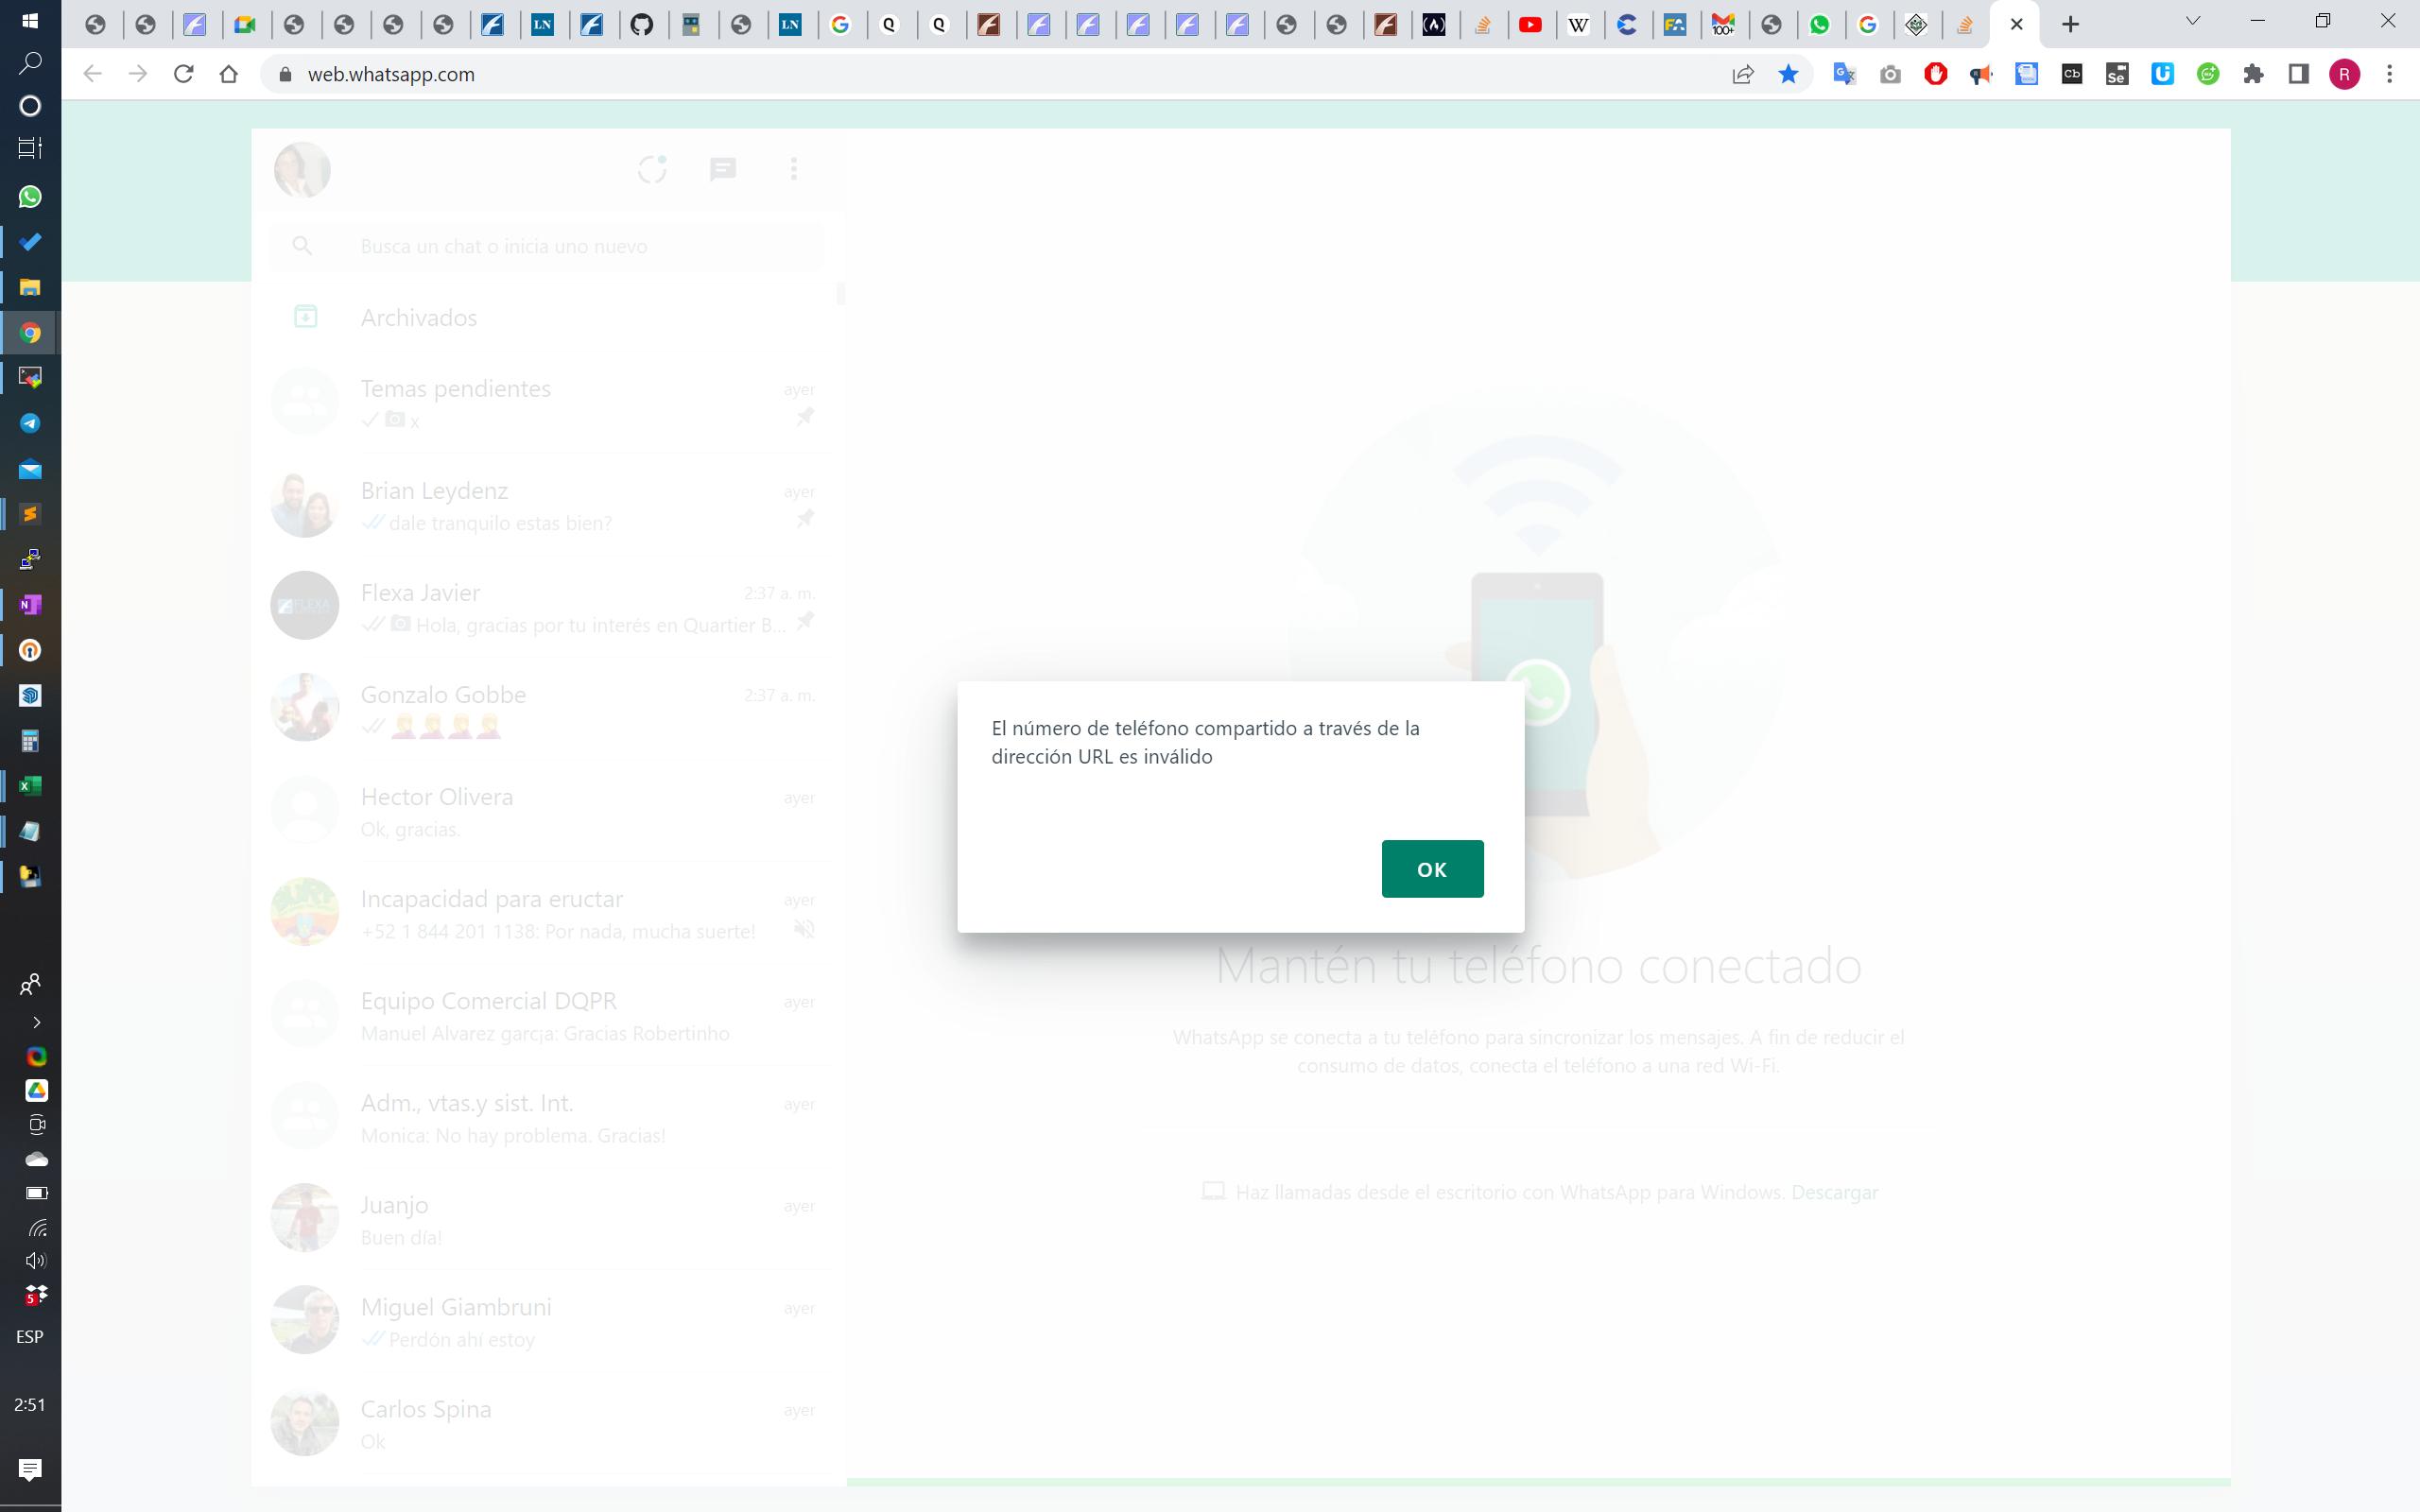Viewport: 2420px width, 1512px height.
Task: Open Windows search from the taskbar
Action: coord(30,62)
